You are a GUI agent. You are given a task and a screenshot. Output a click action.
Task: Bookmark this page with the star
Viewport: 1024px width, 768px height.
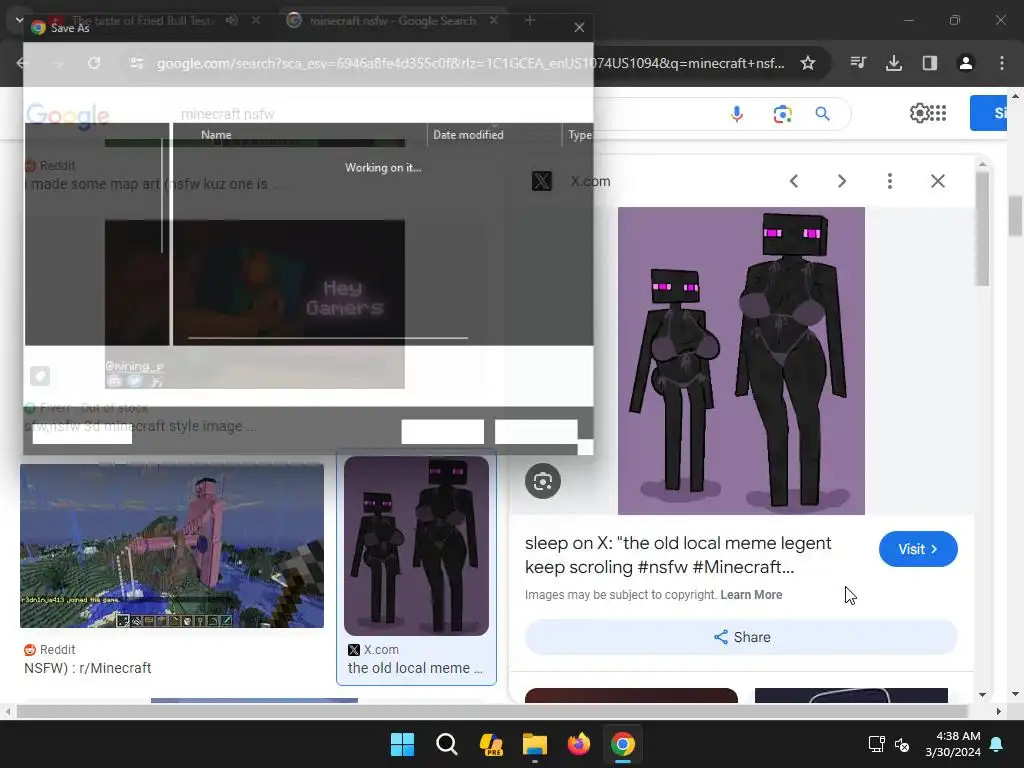(x=808, y=63)
